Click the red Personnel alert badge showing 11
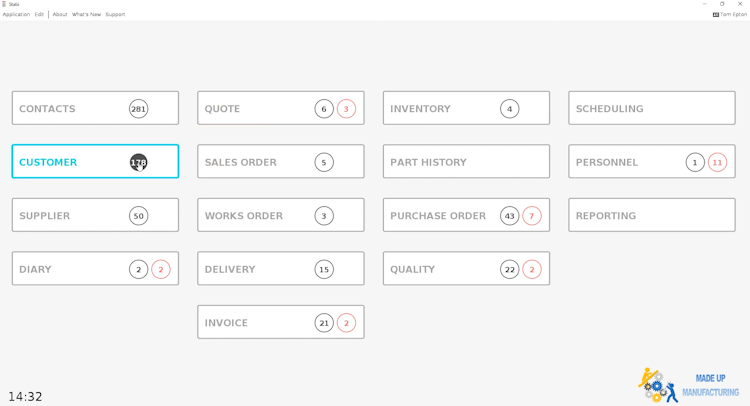750x406 pixels. [x=717, y=162]
